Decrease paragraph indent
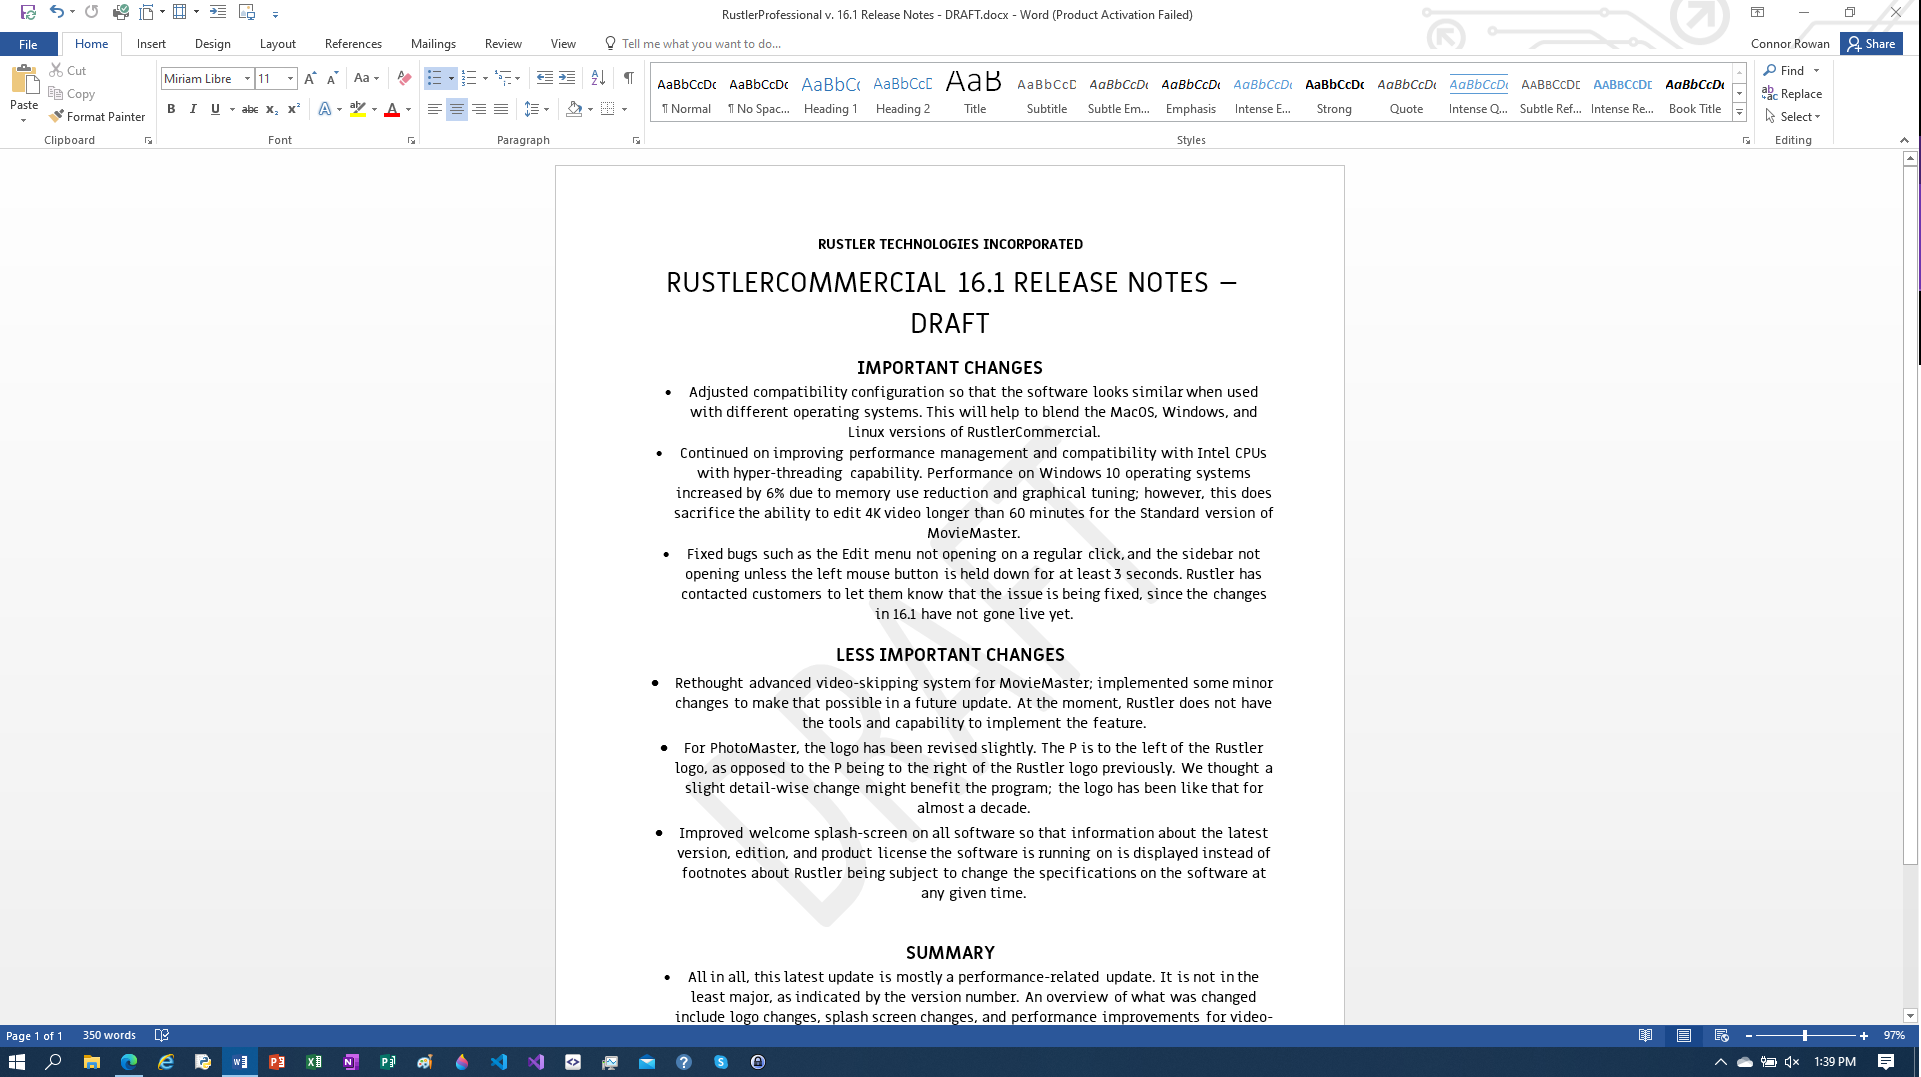 (x=545, y=78)
